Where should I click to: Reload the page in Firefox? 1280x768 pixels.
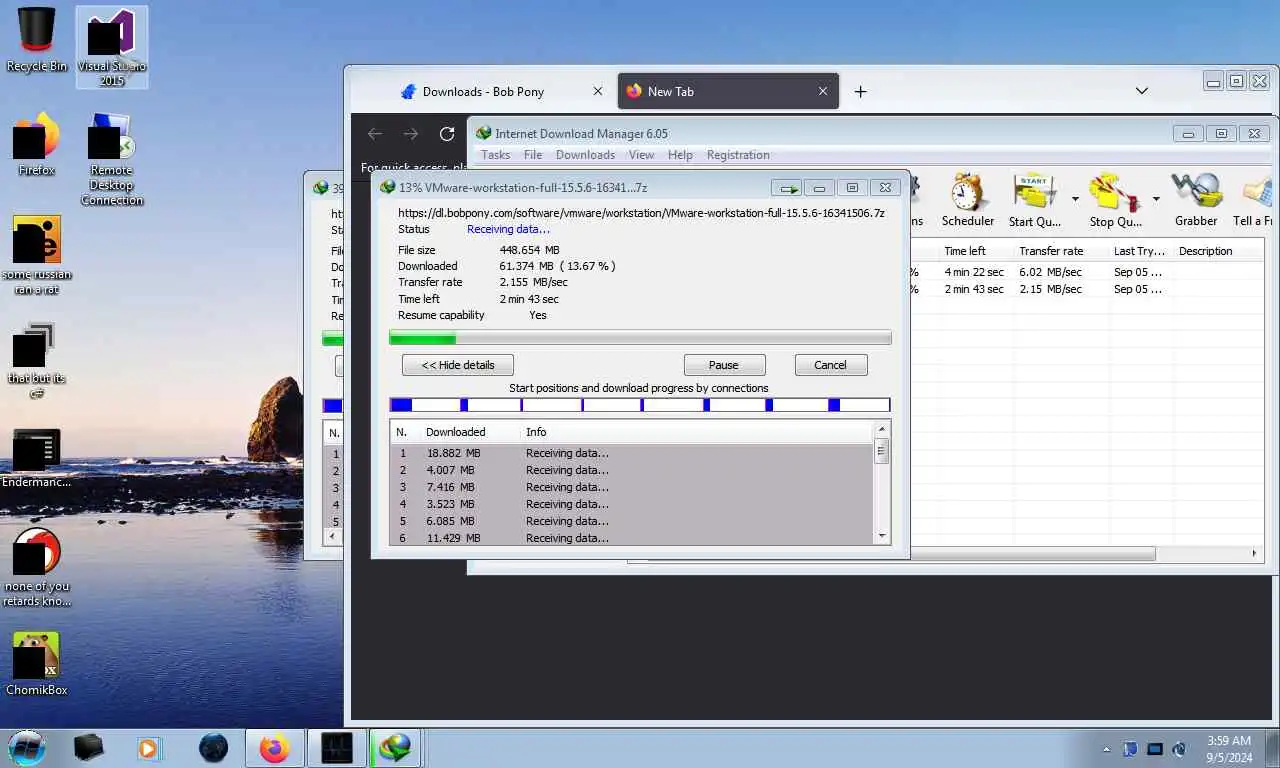[x=447, y=134]
